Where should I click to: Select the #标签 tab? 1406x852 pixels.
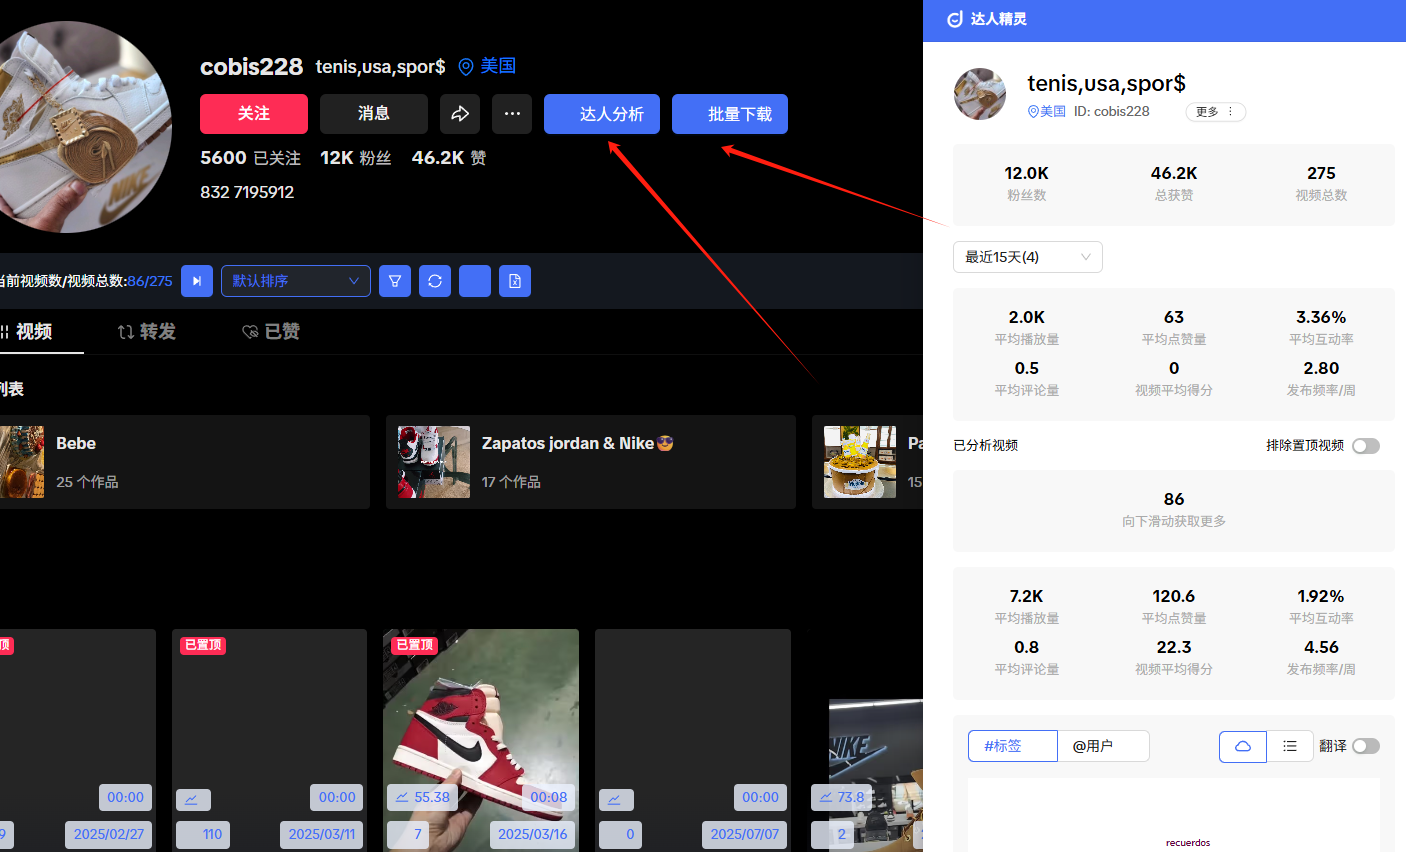[x=1012, y=746]
